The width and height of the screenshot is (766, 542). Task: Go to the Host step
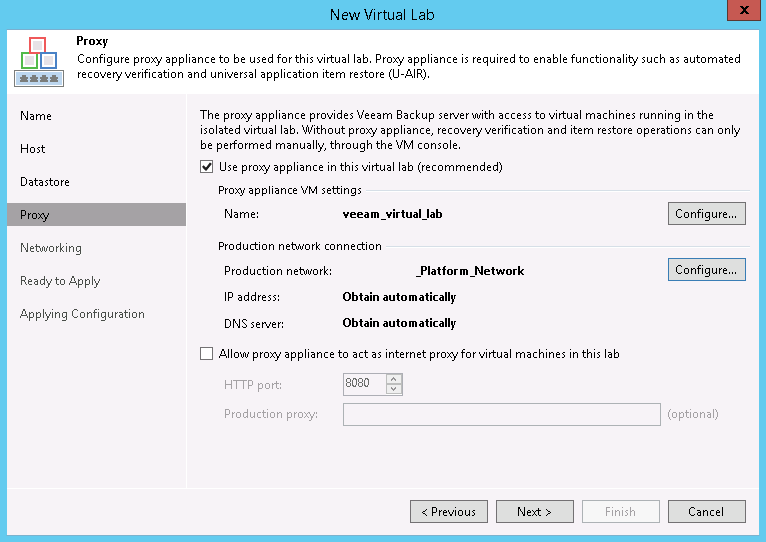pos(33,149)
